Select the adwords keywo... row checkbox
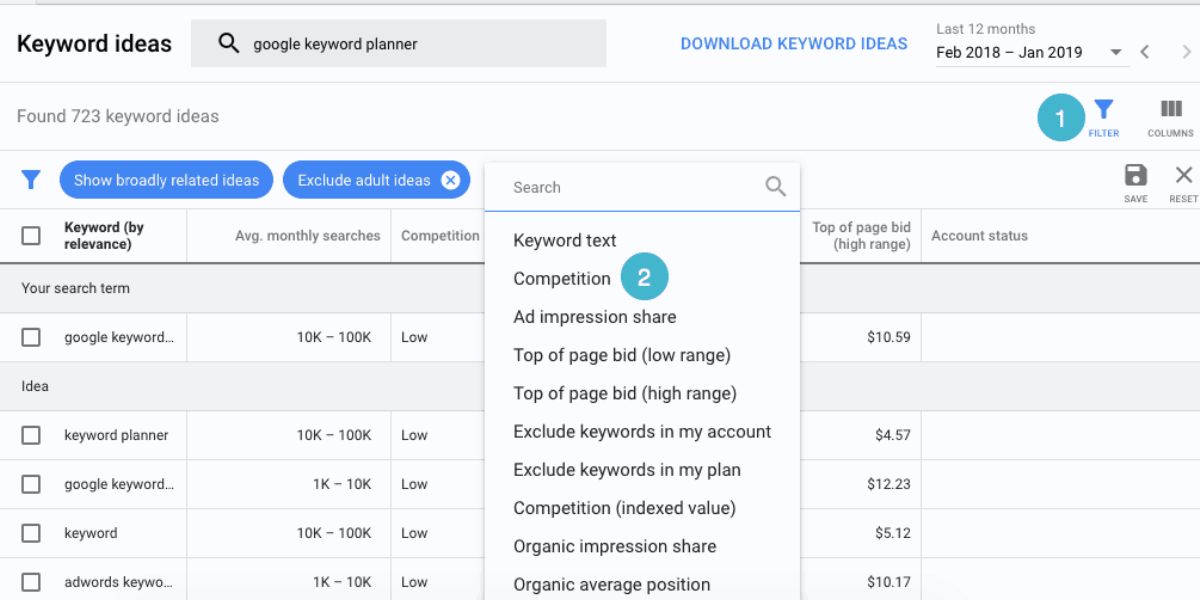The width and height of the screenshot is (1200, 600). tap(31, 582)
